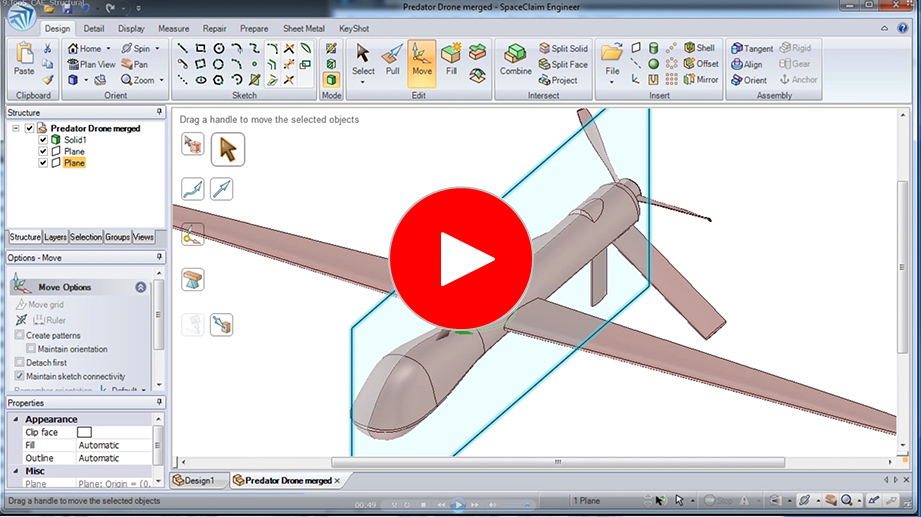Close the Predator Drone merged tab

[x=337, y=481]
